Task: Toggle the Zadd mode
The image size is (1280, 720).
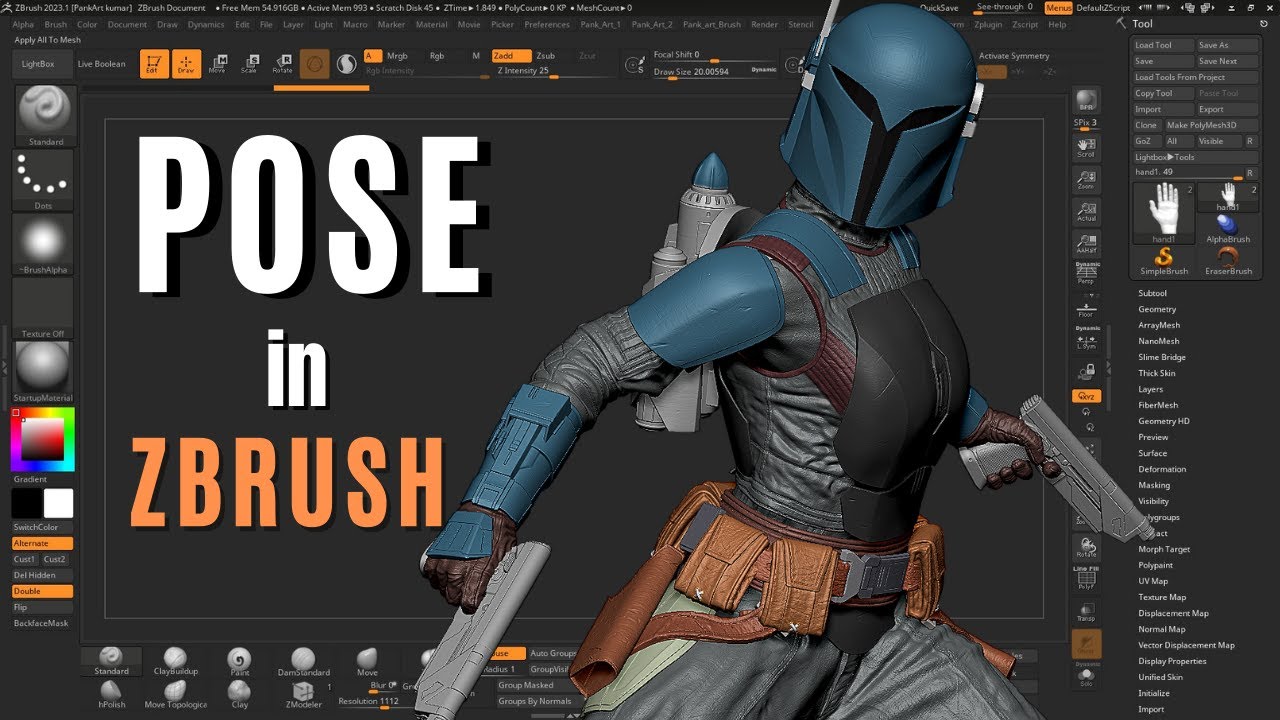Action: (x=510, y=56)
